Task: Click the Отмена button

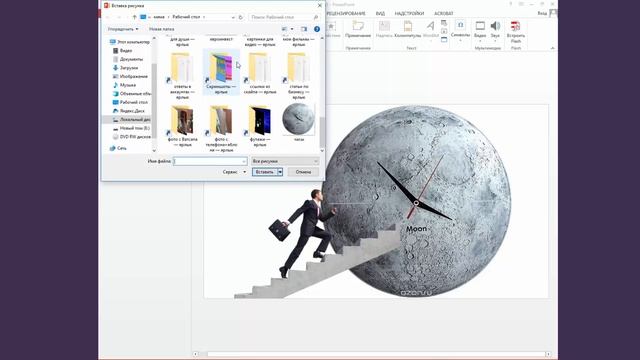Action: (303, 172)
